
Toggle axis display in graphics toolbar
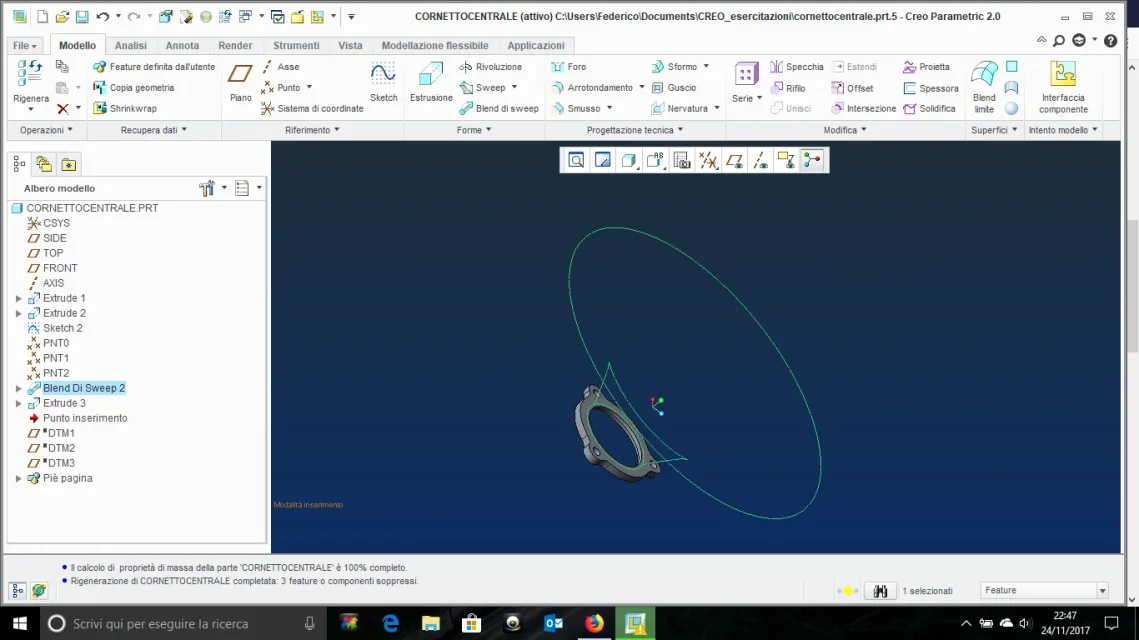click(x=761, y=161)
